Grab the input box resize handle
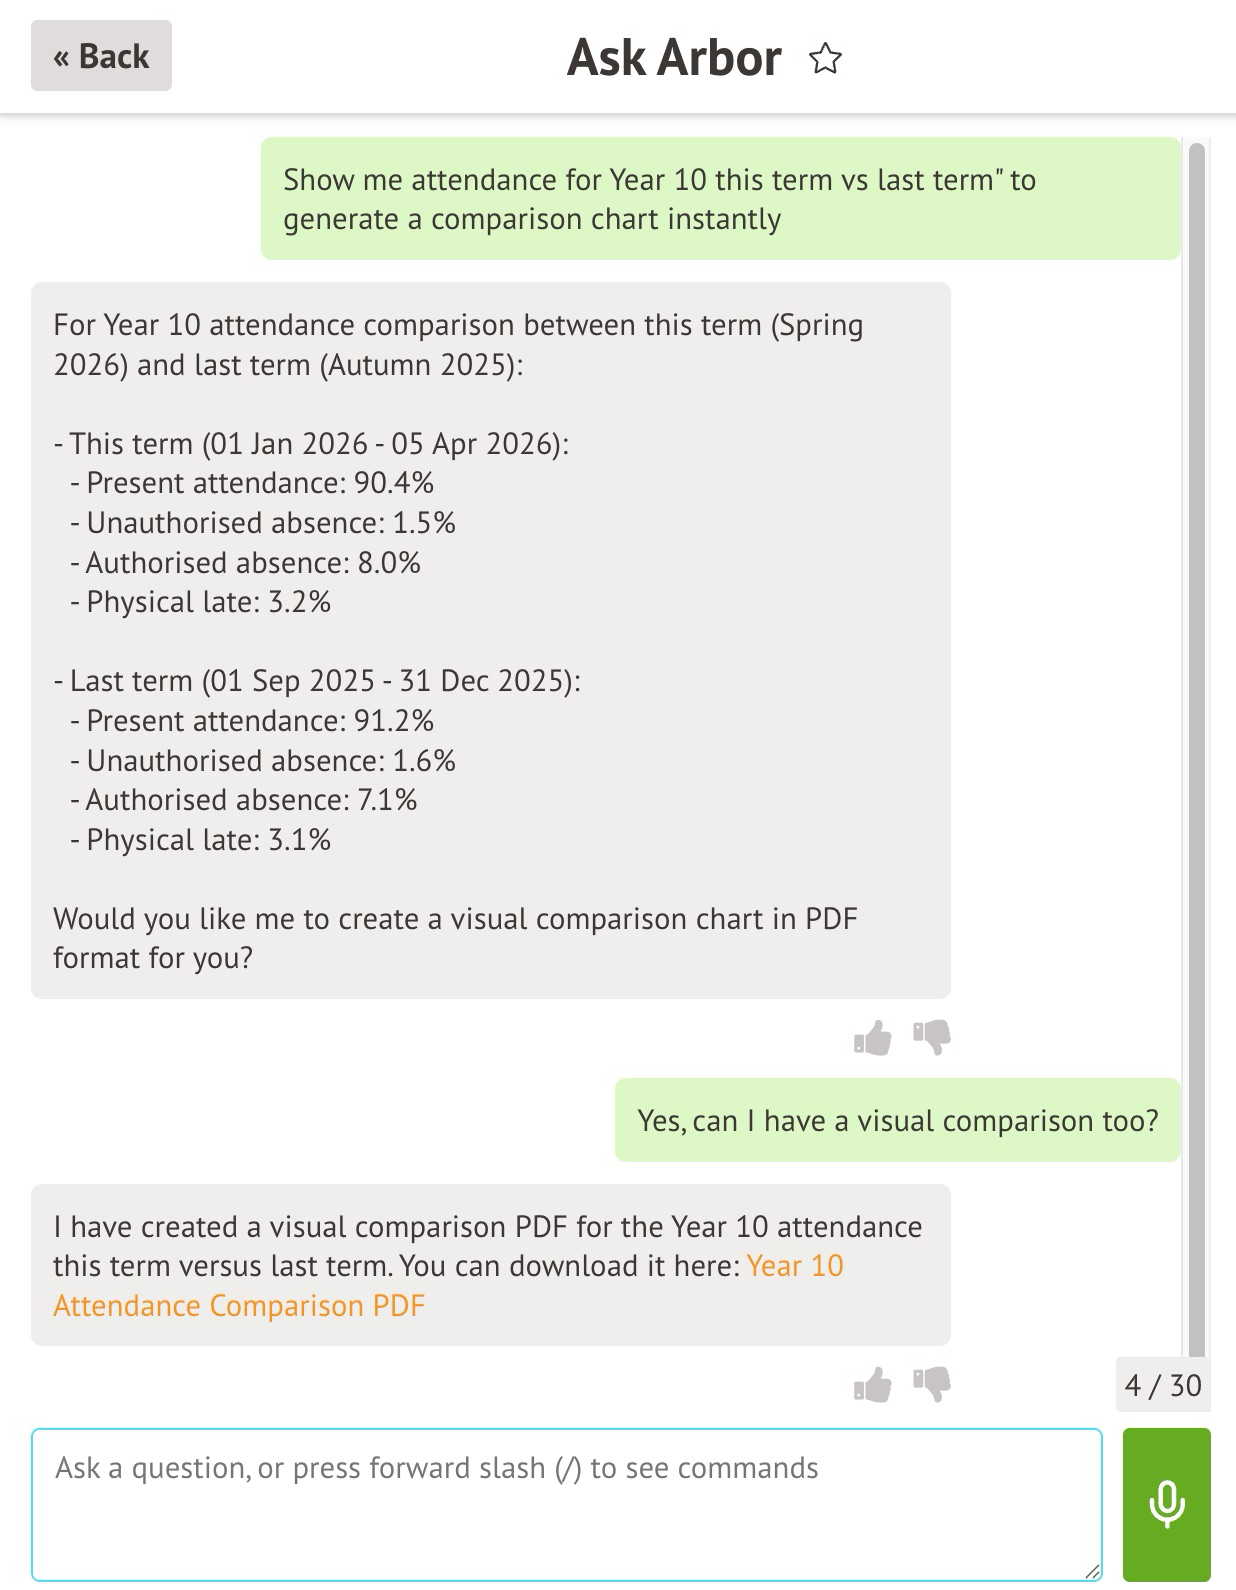 [x=1092, y=1572]
